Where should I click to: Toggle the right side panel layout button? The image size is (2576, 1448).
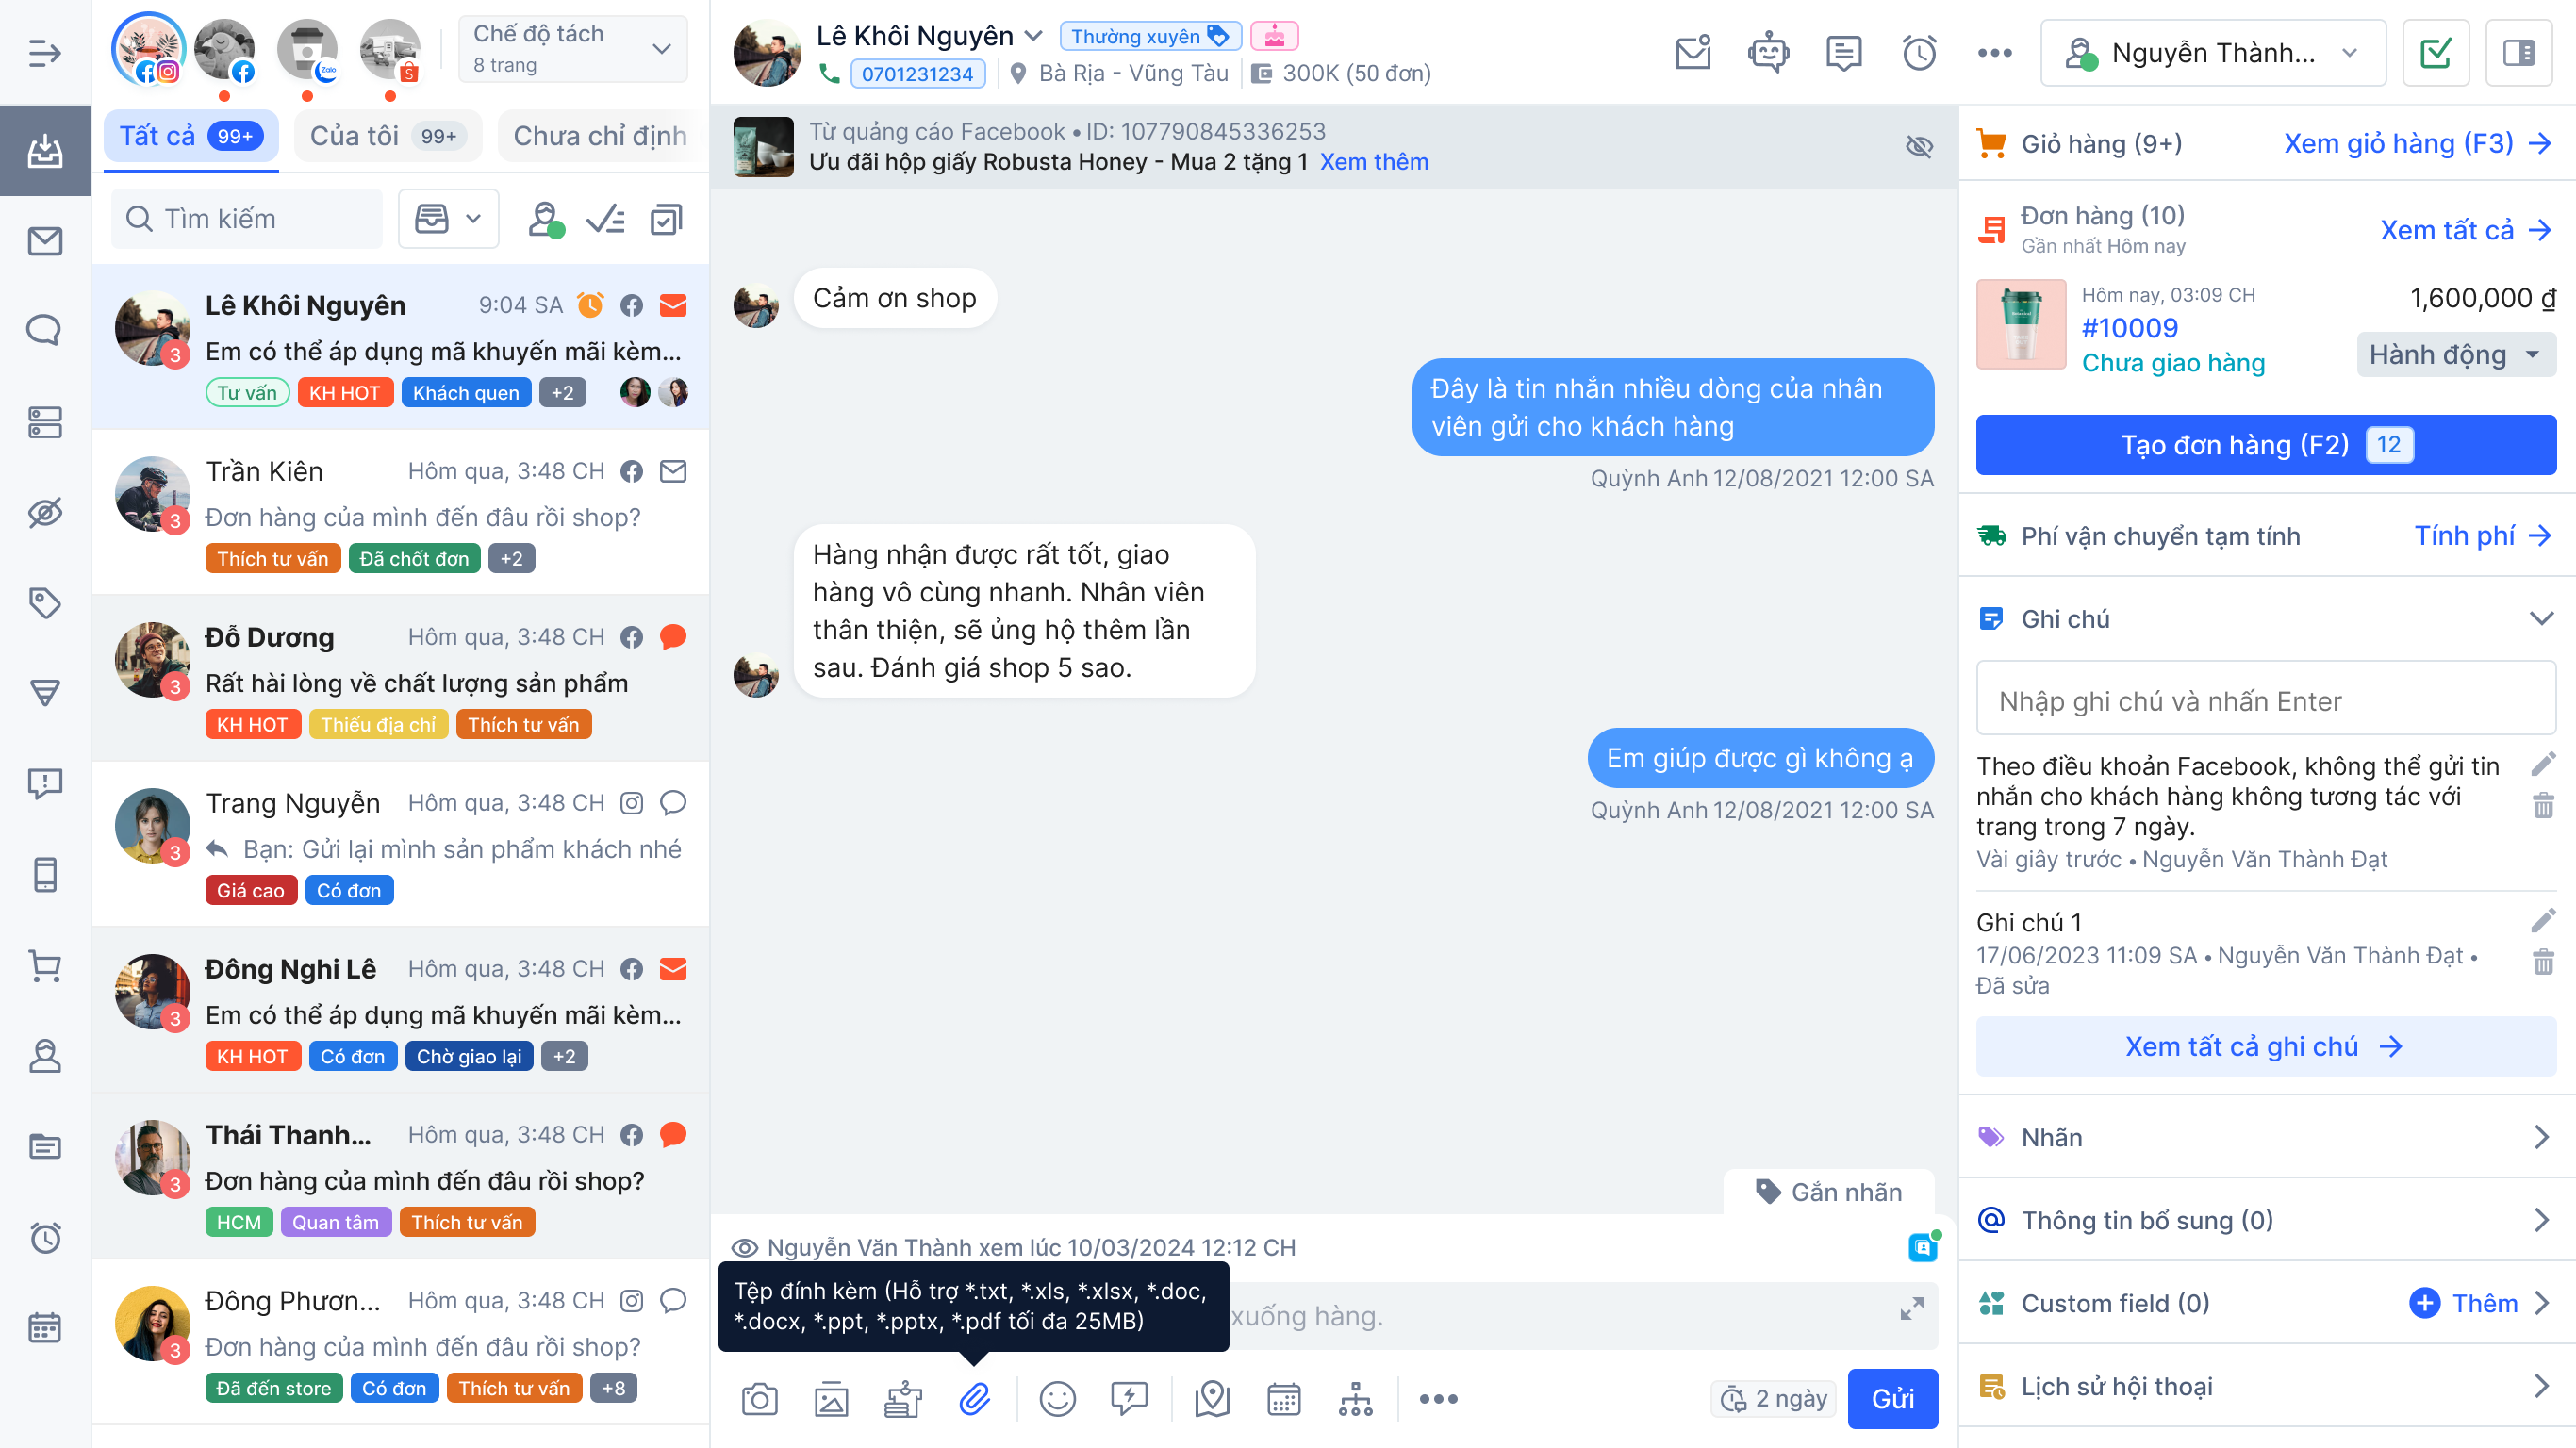(2518, 52)
